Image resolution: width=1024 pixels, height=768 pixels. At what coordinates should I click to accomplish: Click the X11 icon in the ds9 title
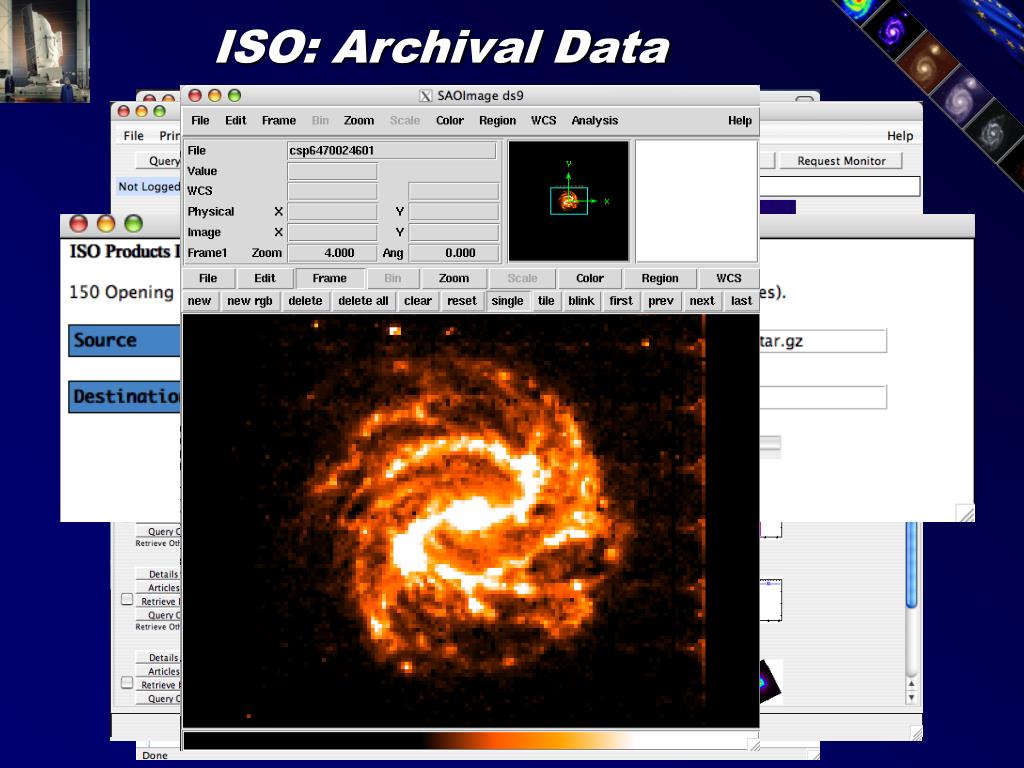pyautogui.click(x=425, y=96)
